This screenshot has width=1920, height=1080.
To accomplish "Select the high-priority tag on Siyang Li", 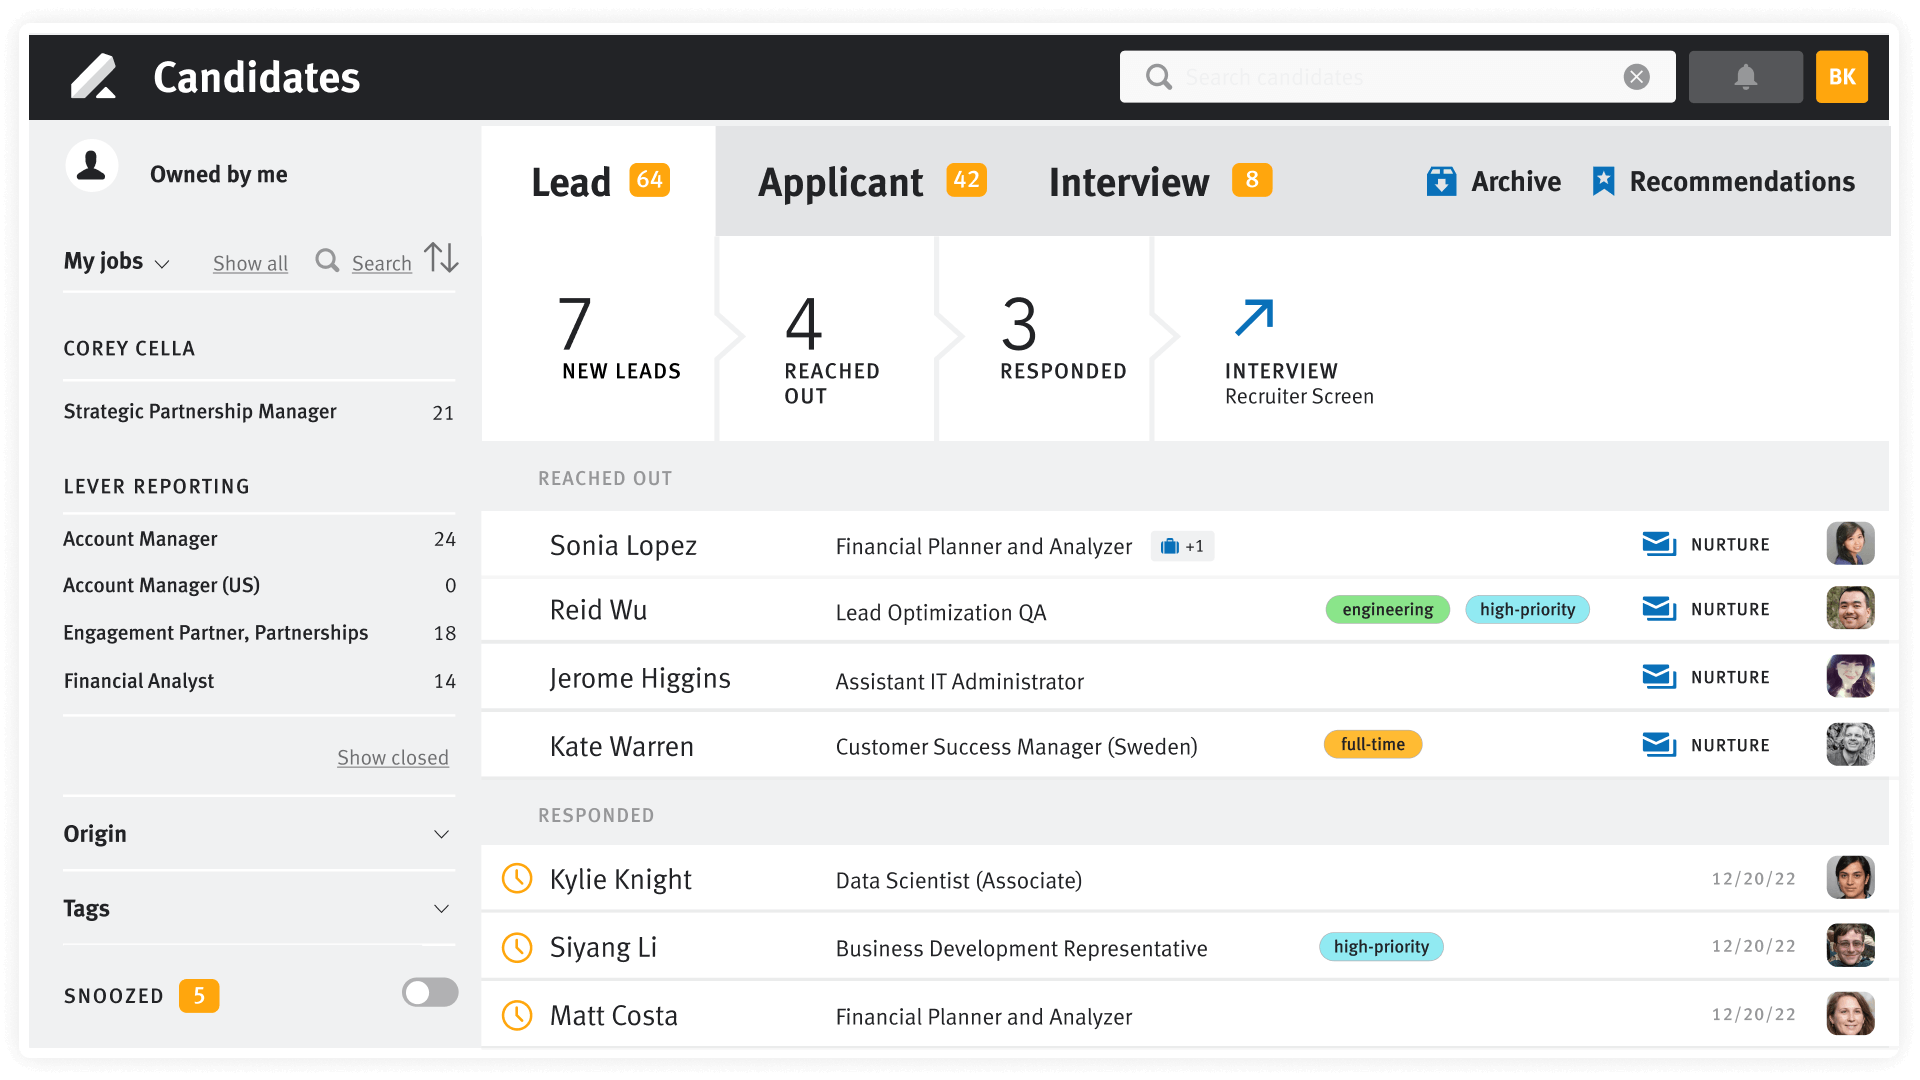I will (x=1381, y=946).
